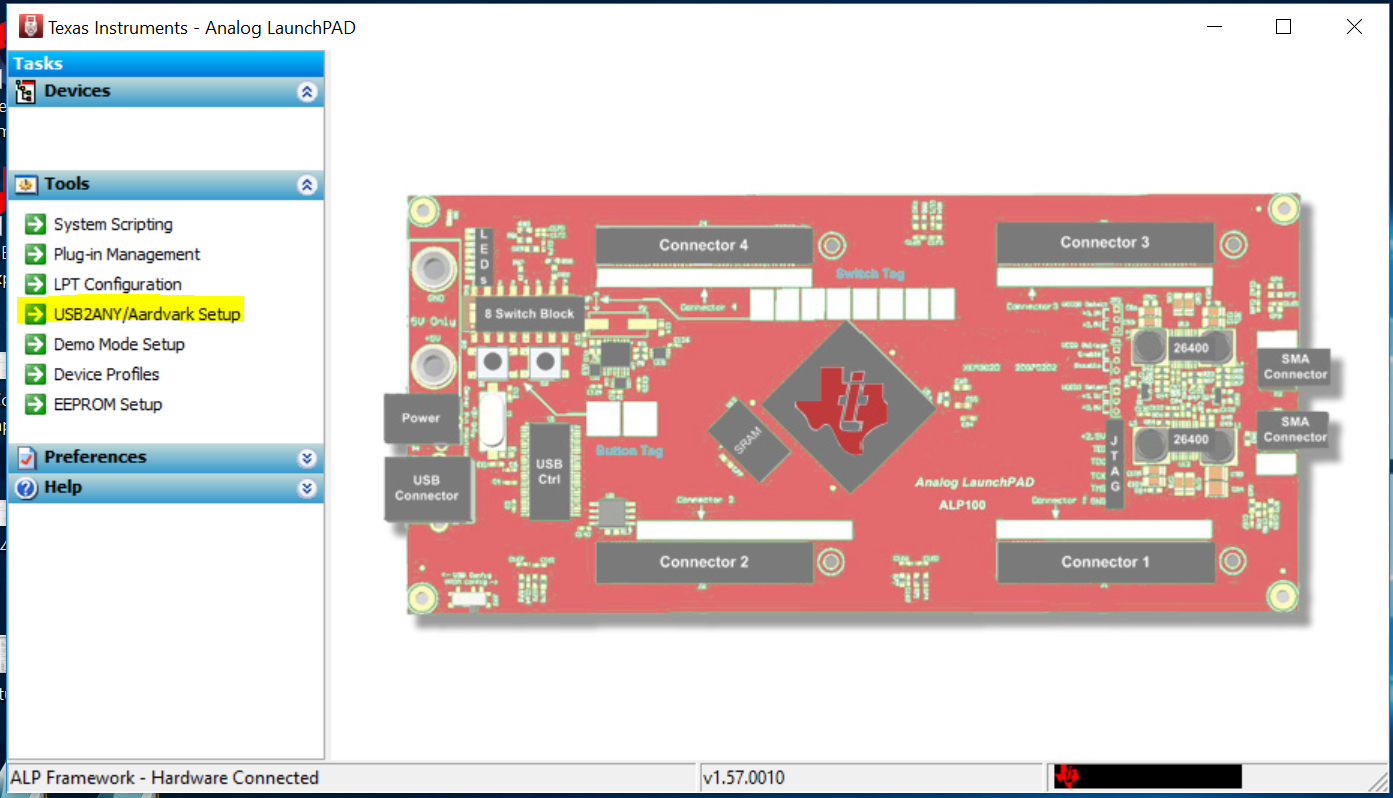Screen dimensions: 1393x798
Task: Click the green arrow icon beside LPT Configuration
Action: click(x=36, y=284)
